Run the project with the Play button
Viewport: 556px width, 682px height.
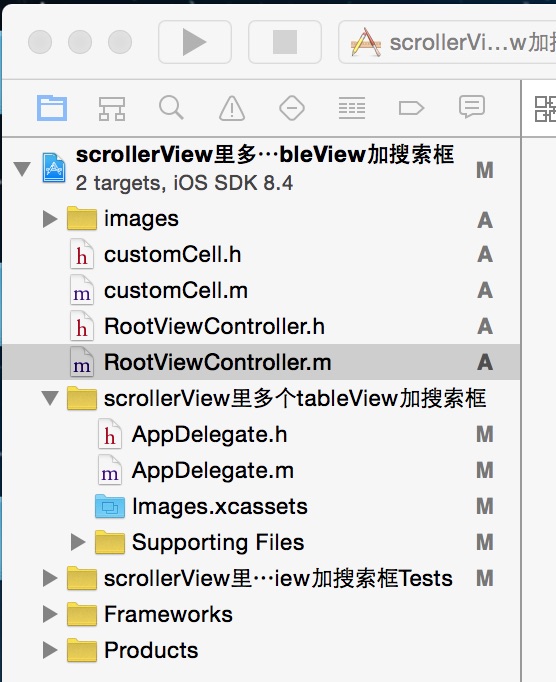pos(194,42)
